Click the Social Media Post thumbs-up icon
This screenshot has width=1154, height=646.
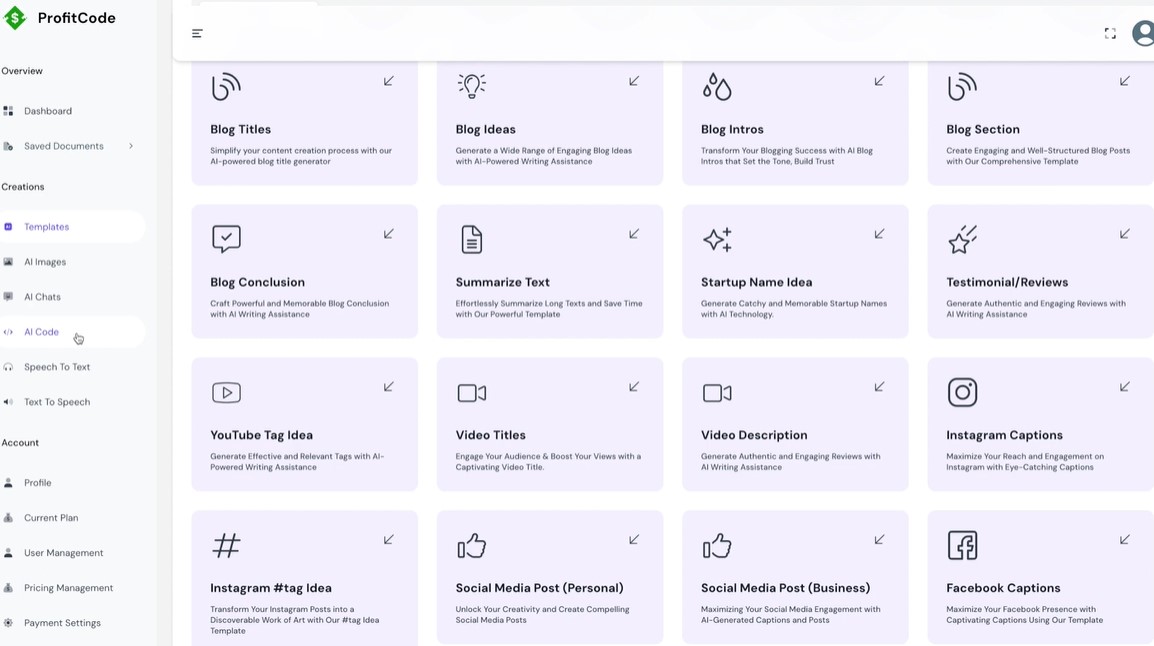(x=471, y=545)
